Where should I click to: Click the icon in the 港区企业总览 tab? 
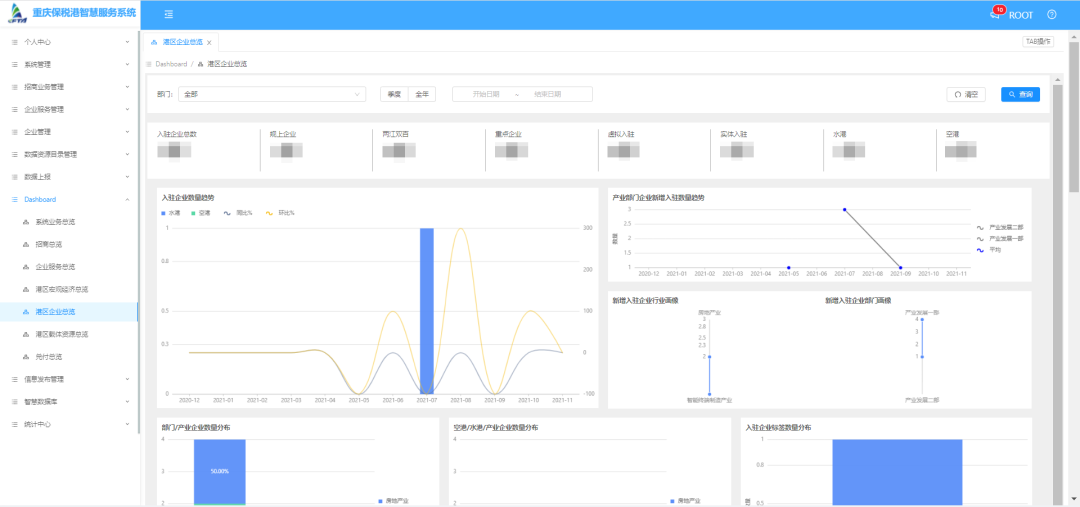[154, 42]
